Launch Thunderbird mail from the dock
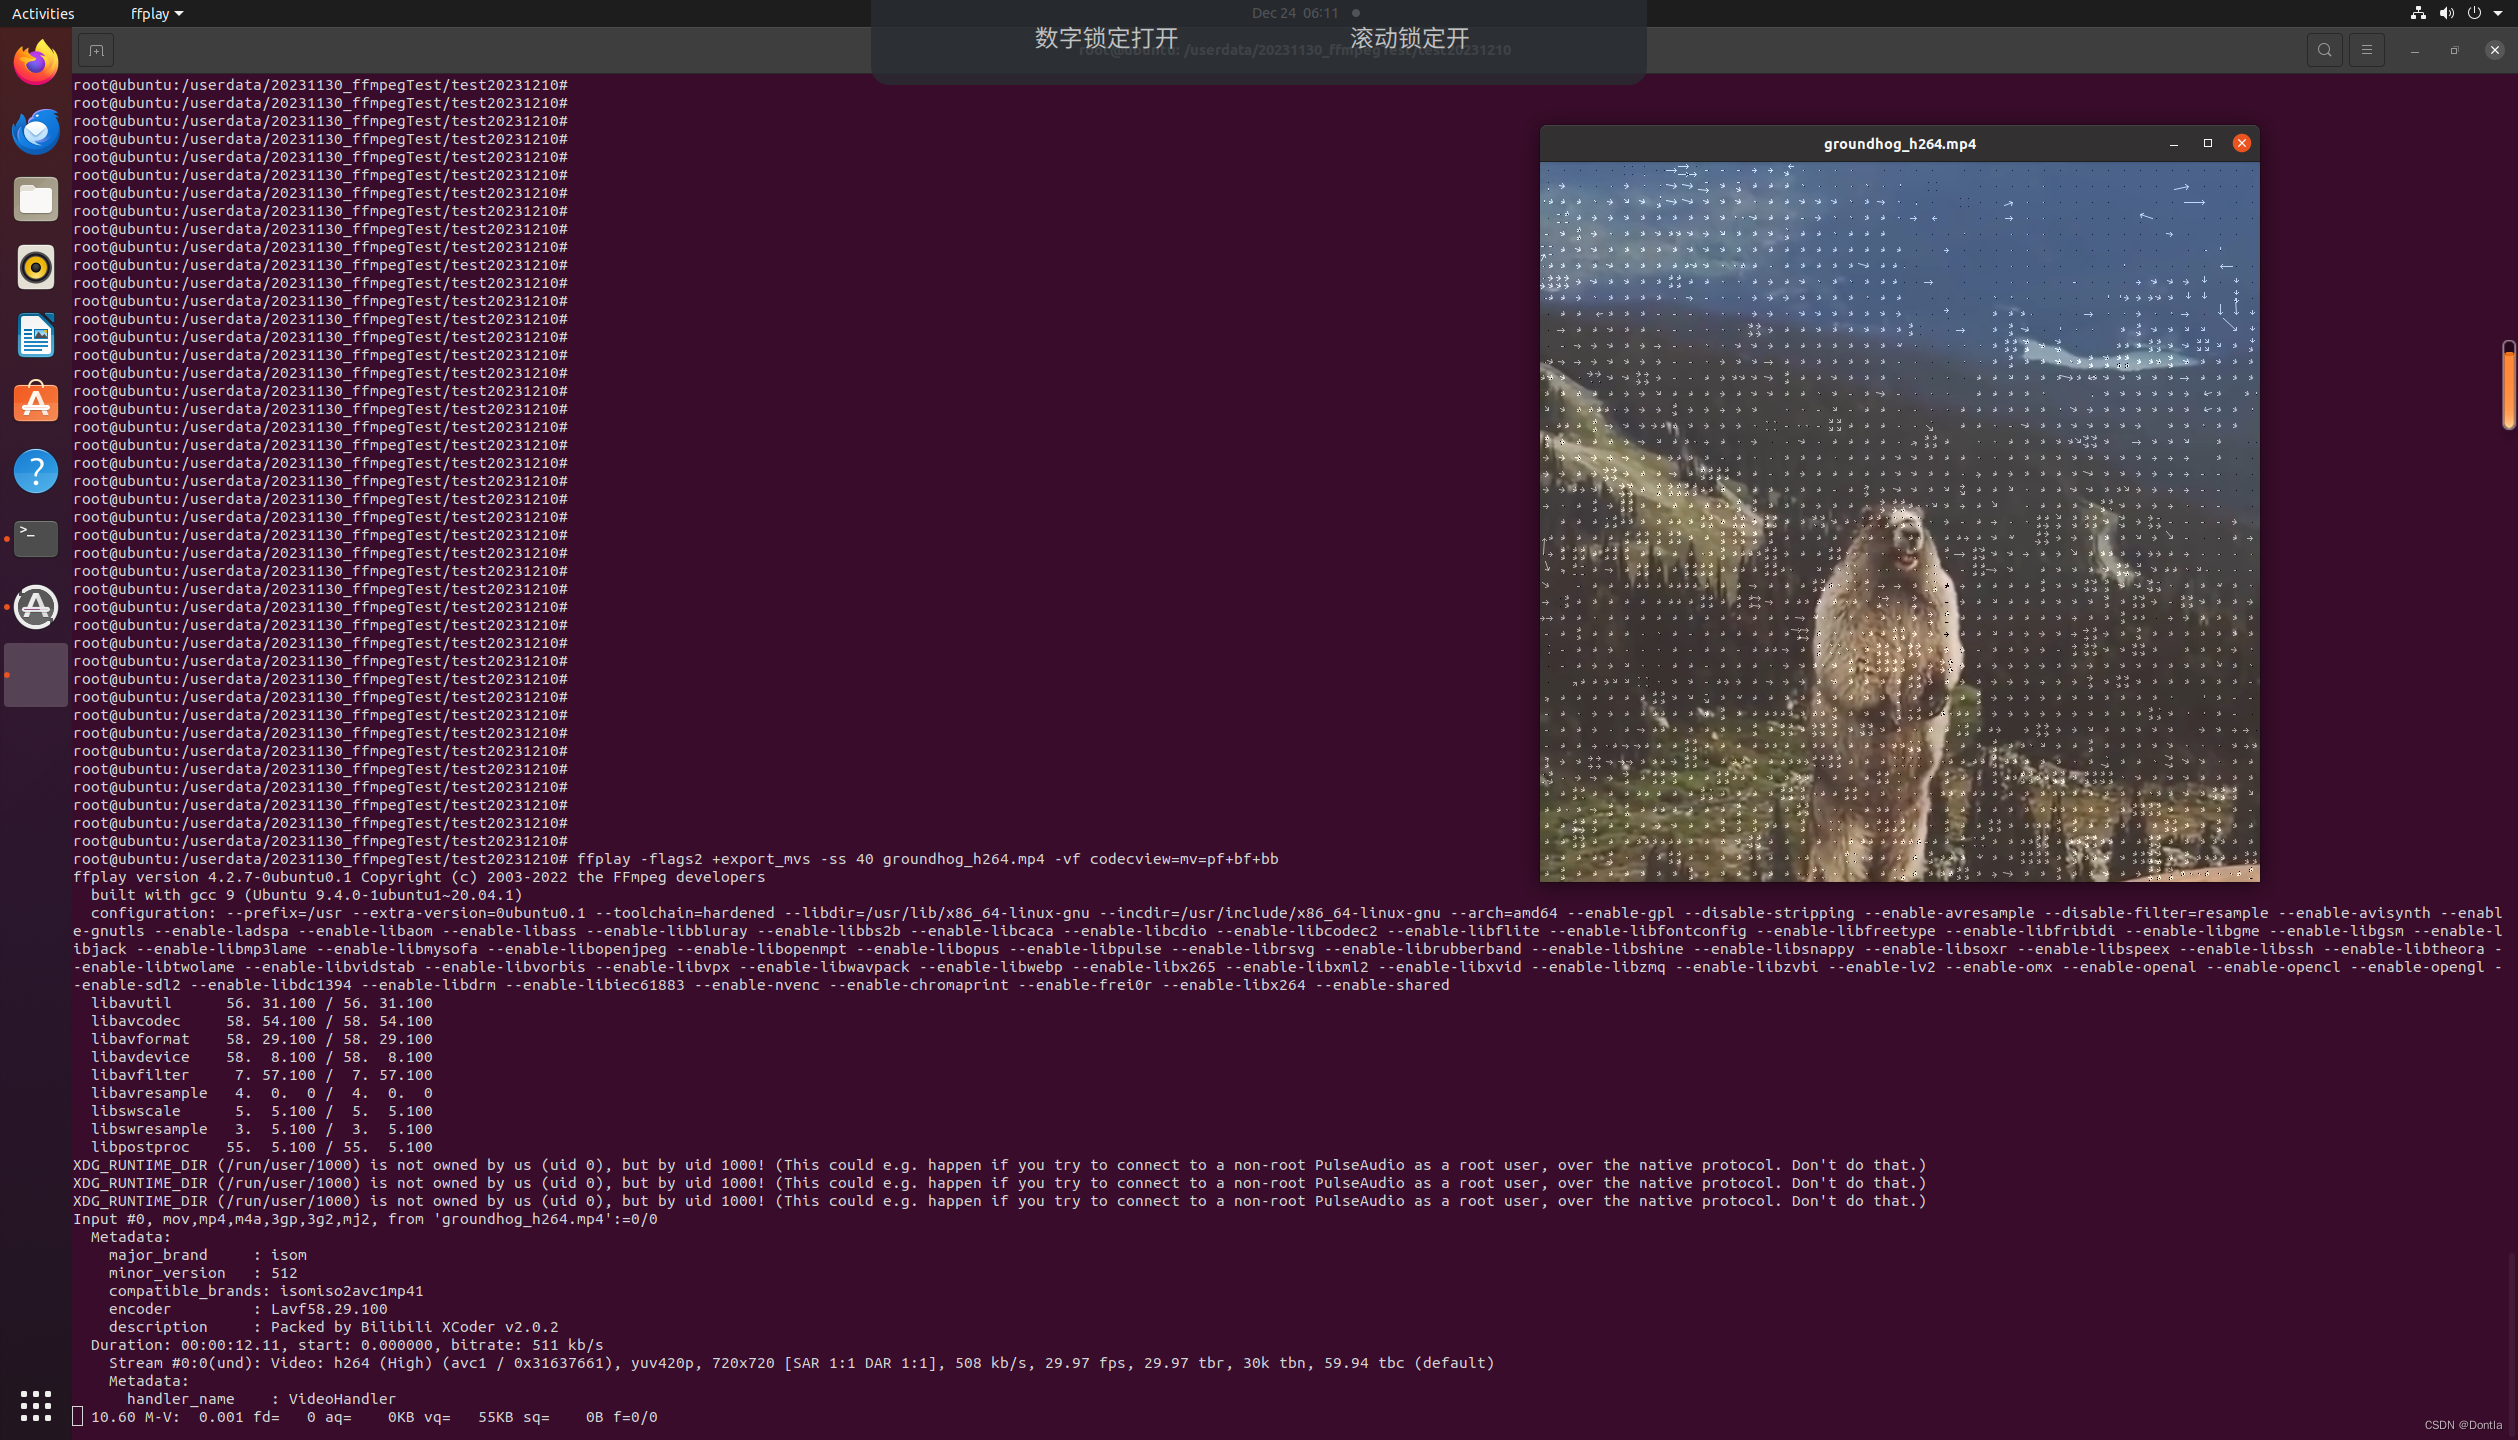The image size is (2518, 1440). coord(36,131)
